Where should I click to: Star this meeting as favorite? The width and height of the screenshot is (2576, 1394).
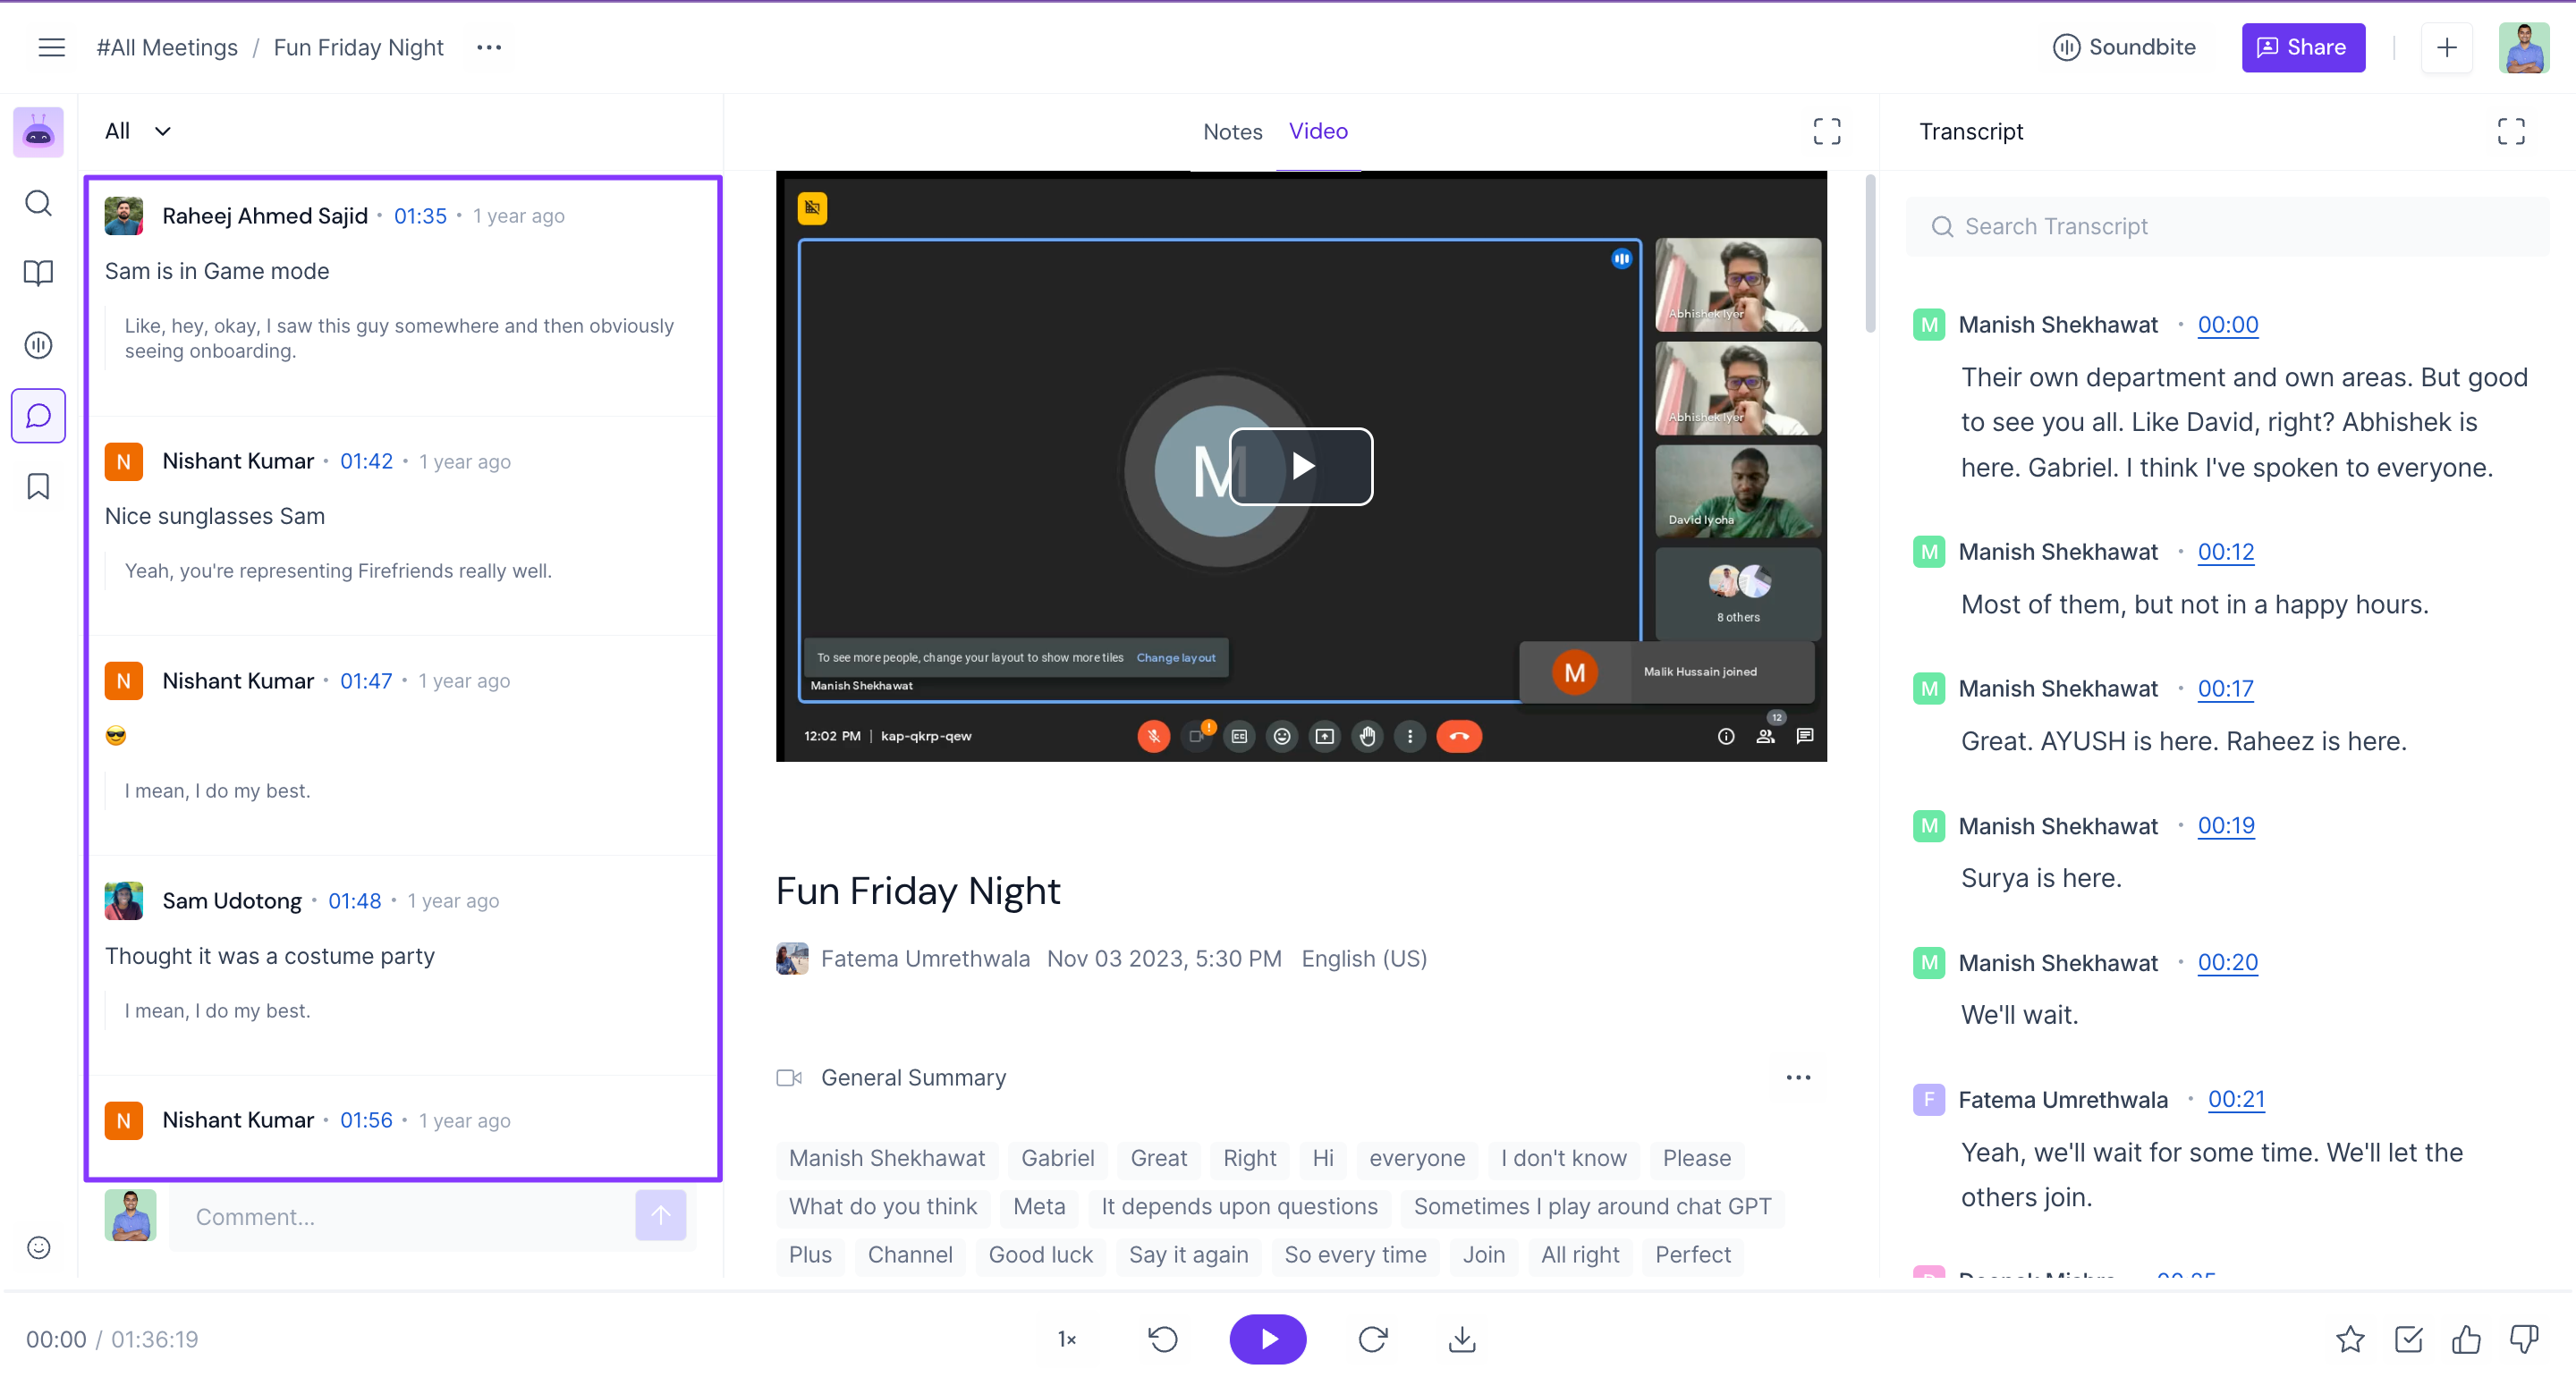2350,1339
